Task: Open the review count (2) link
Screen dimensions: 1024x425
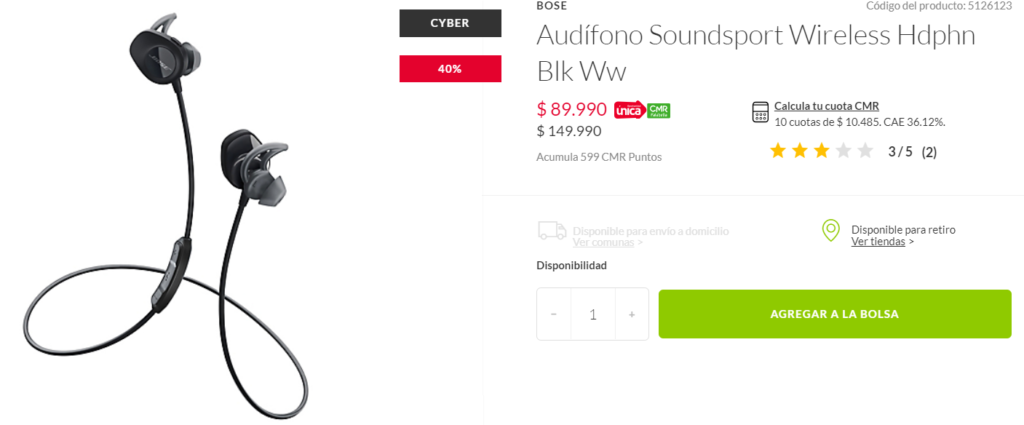Action: pyautogui.click(x=929, y=152)
